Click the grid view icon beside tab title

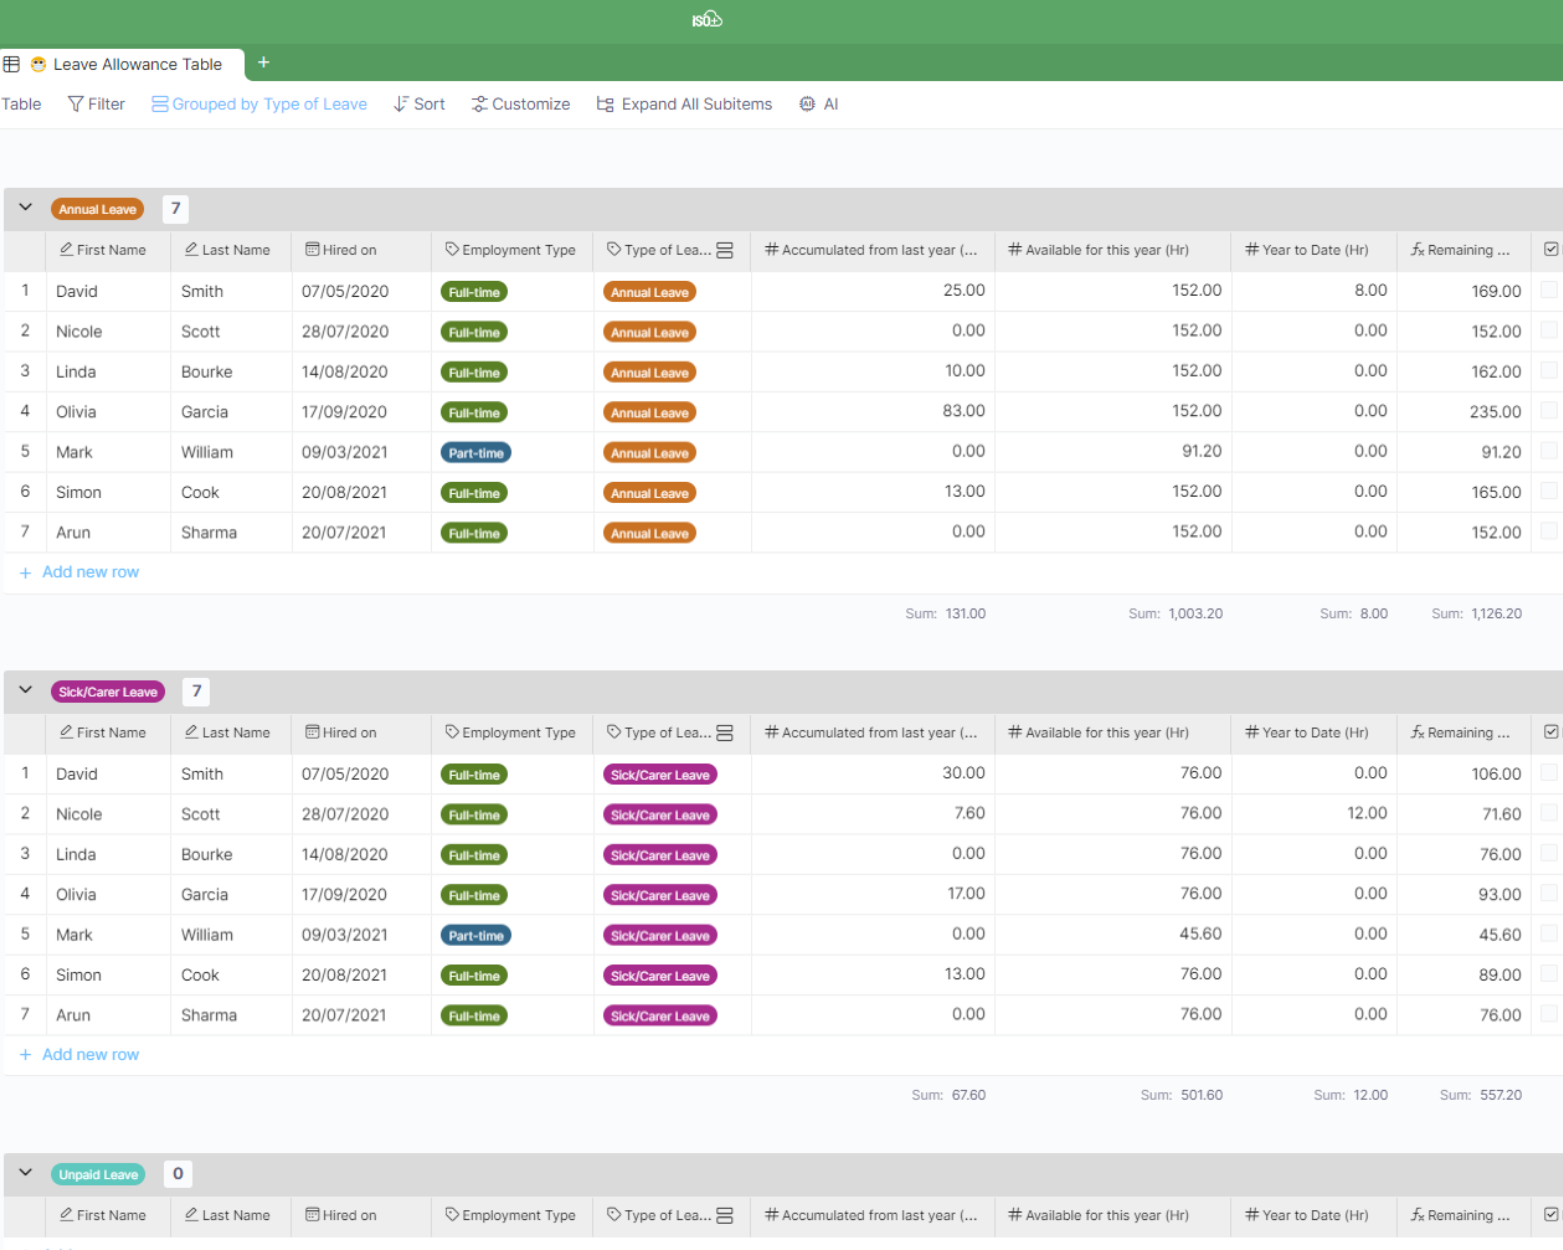12,64
